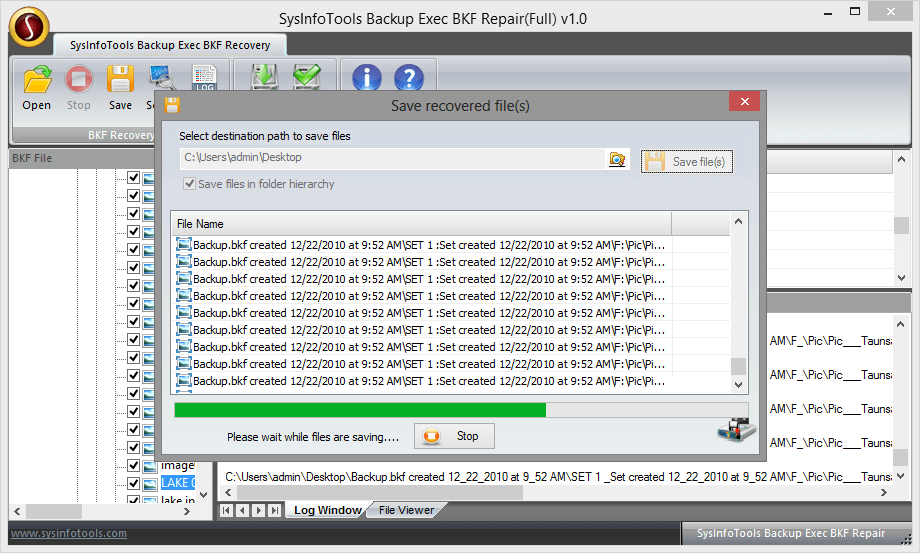Image resolution: width=920 pixels, height=553 pixels.
Task: Minimize the SysInfoTools main window
Action: (x=828, y=13)
